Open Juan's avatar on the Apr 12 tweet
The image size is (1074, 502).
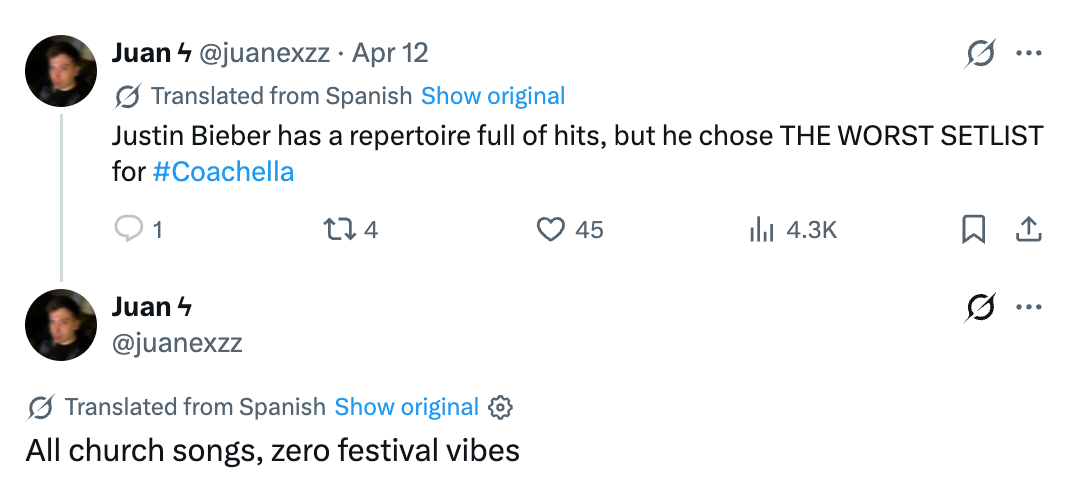[61, 71]
